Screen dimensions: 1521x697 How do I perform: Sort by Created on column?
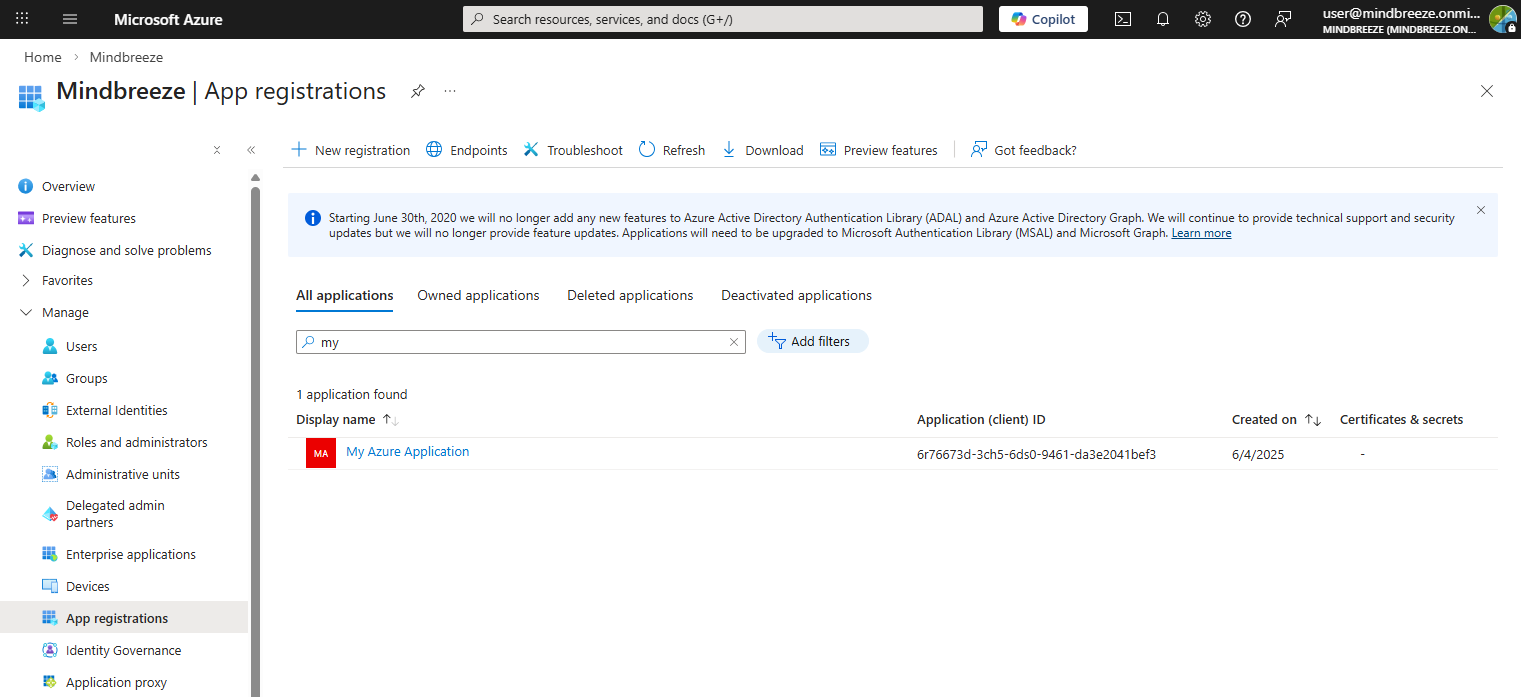[x=1313, y=420]
